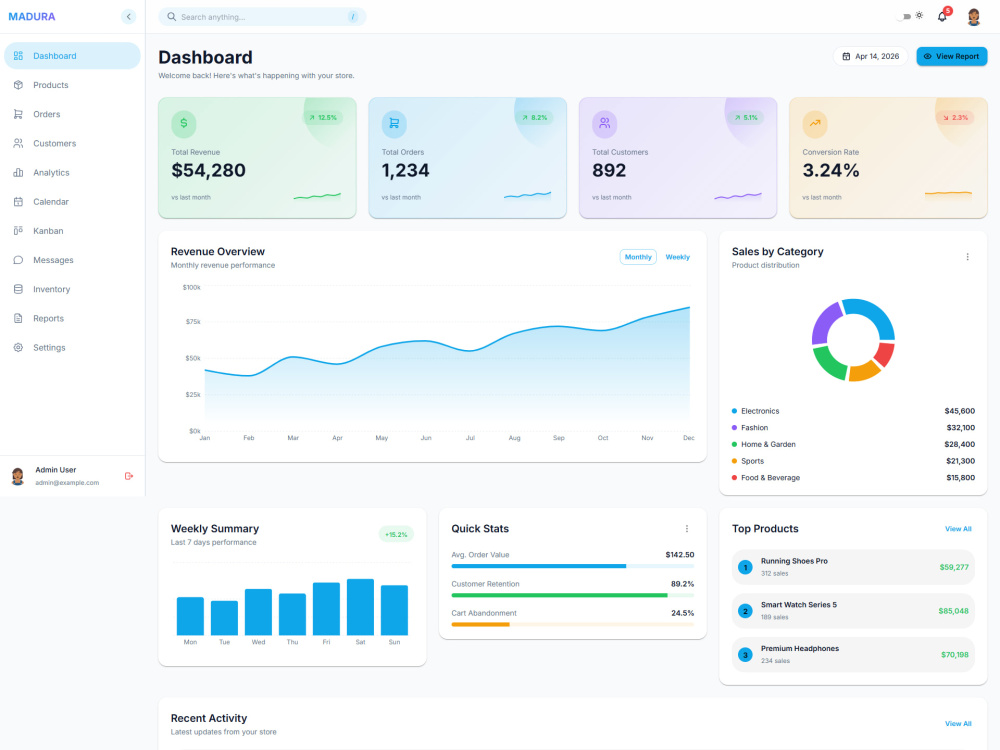Click the 2.3% decline badge
Viewport: 1000px width, 750px height.
pos(955,117)
